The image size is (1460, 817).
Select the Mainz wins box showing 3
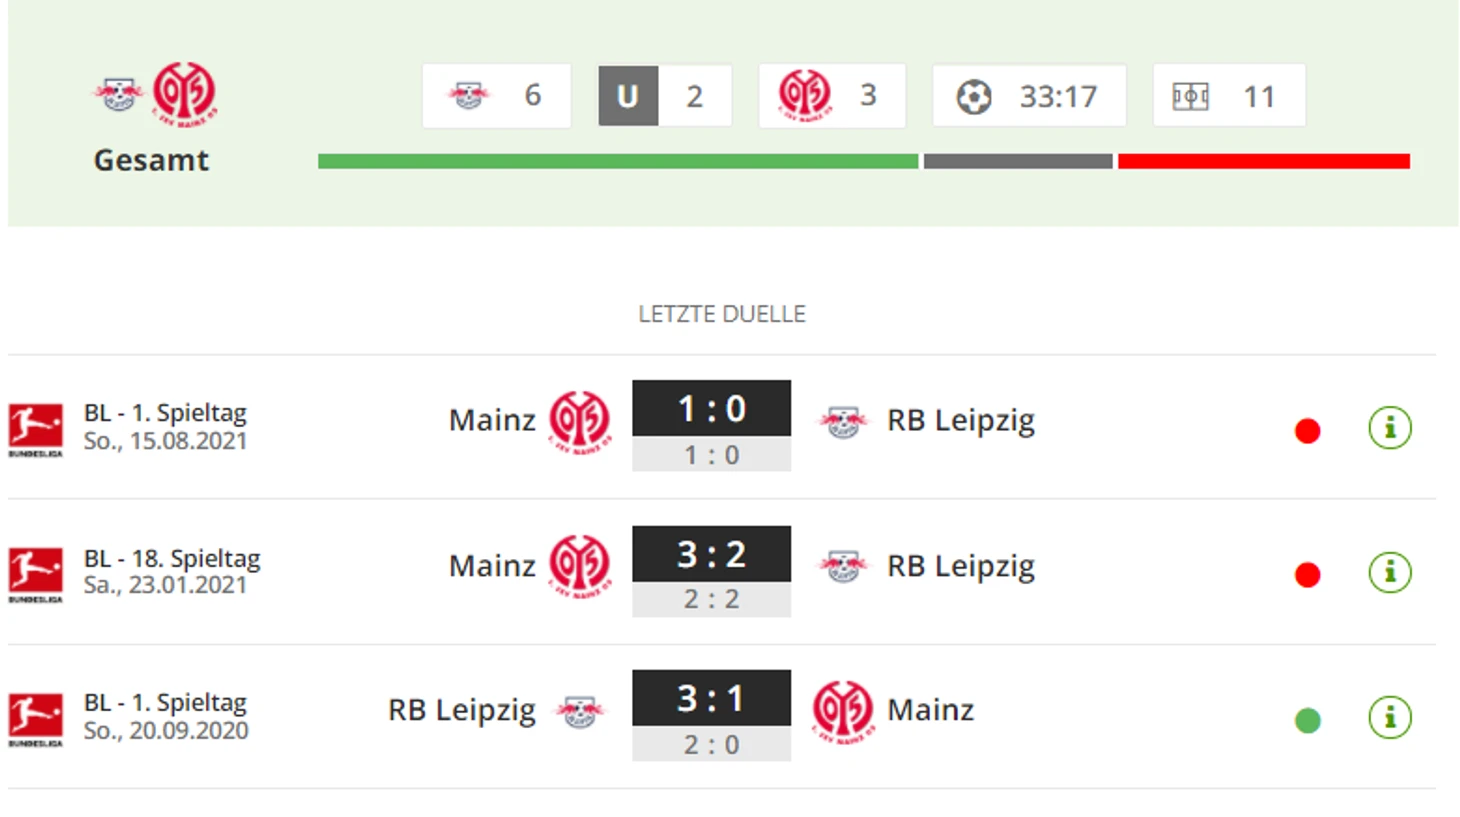832,96
